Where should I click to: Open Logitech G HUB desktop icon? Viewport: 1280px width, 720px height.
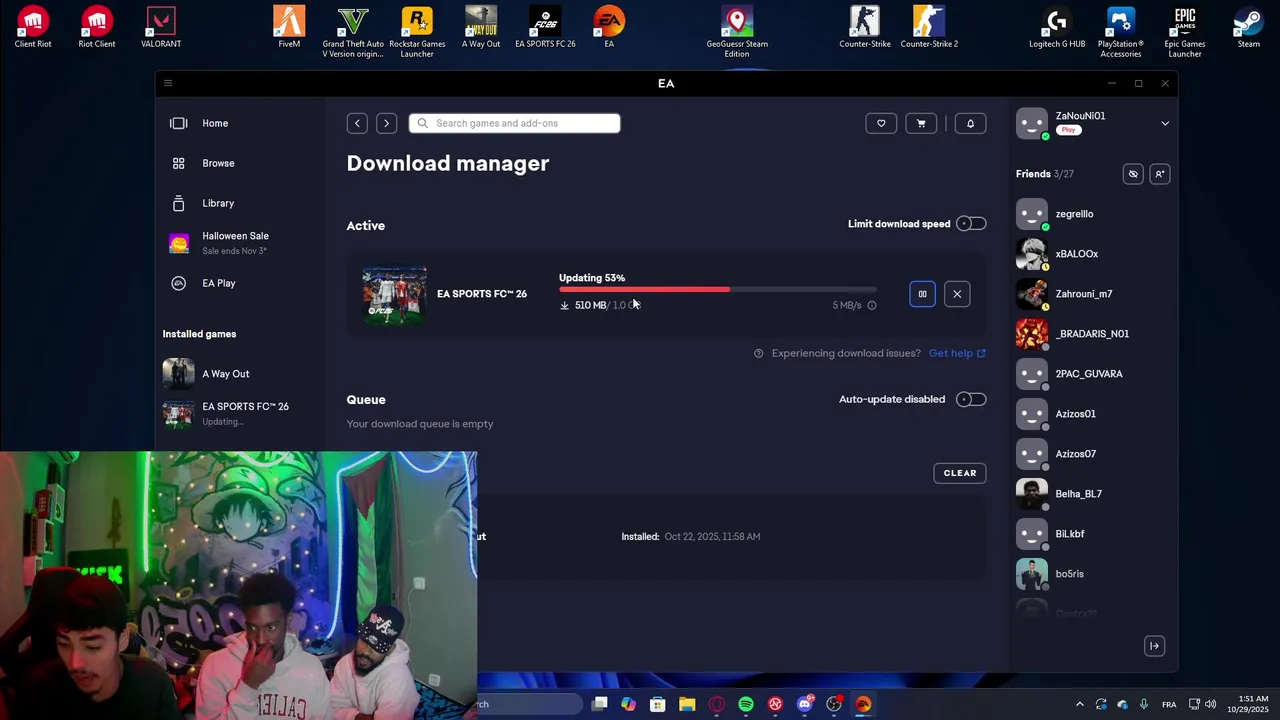click(x=1057, y=28)
